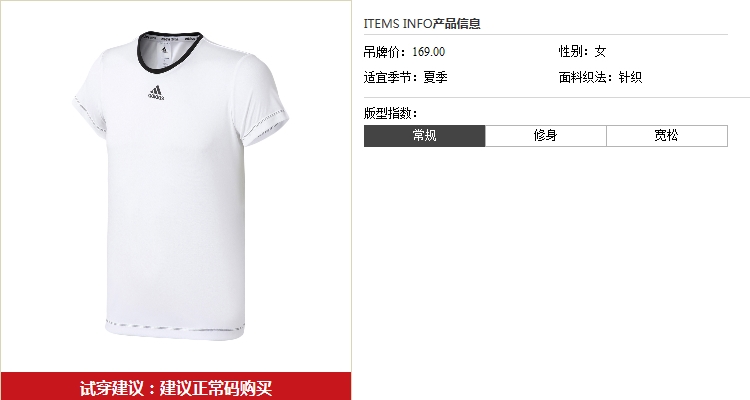Click the inner neck label tag

tap(165, 55)
